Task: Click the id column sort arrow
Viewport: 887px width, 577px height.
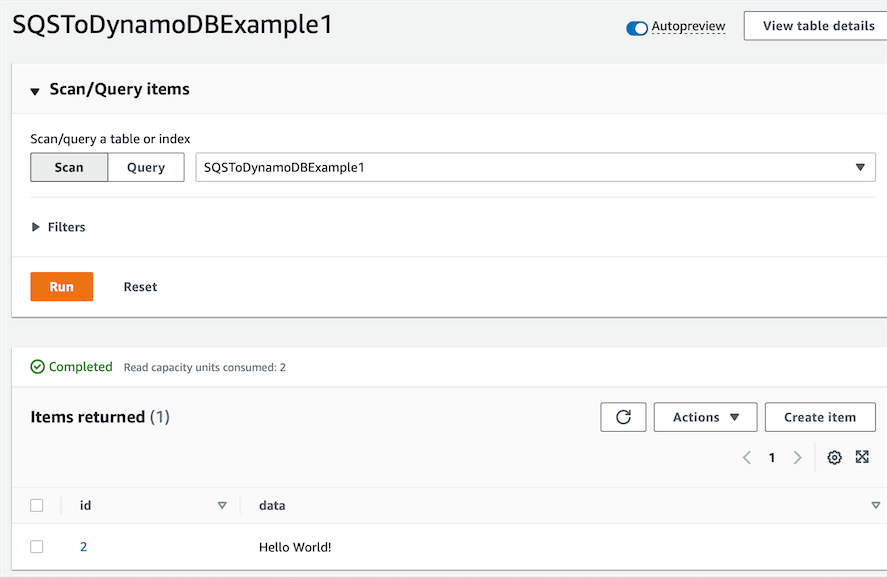Action: [x=222, y=505]
